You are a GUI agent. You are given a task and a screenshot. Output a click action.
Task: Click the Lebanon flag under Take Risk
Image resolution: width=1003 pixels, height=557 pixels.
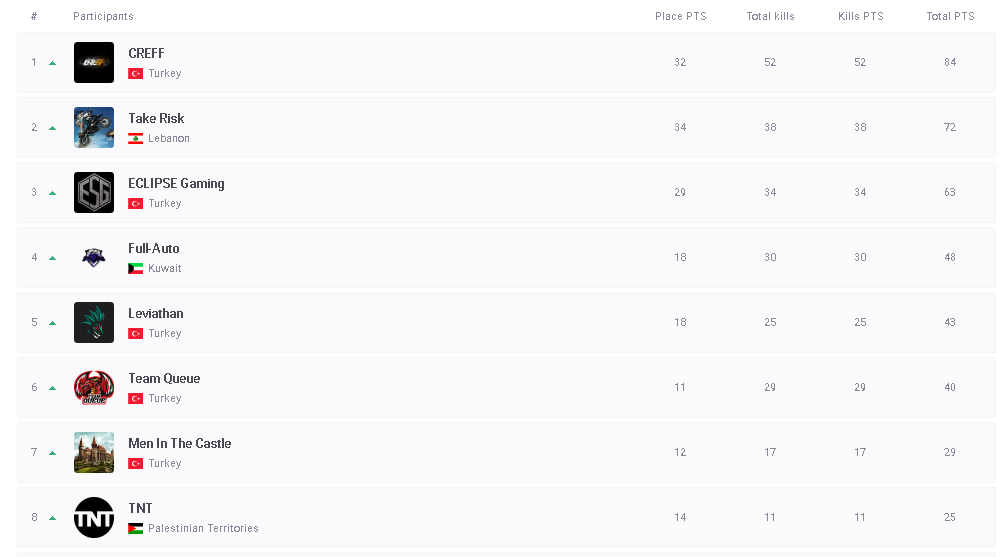pos(136,139)
